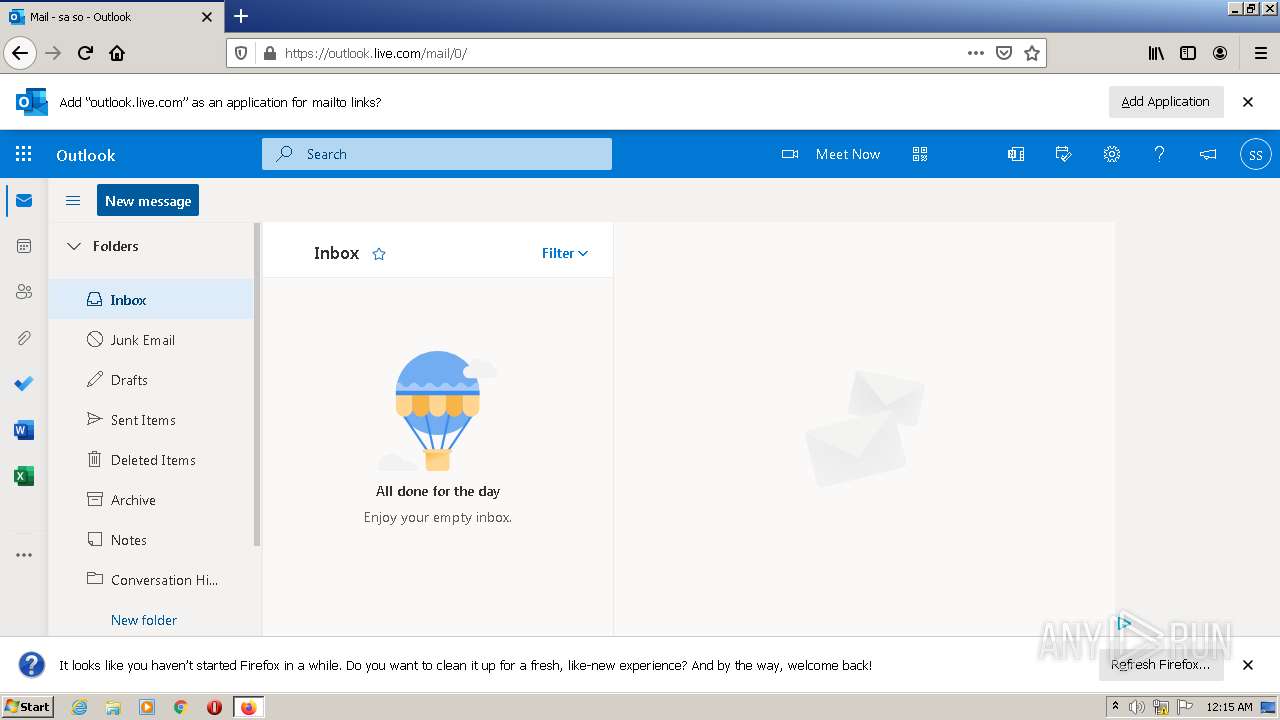Screen dimensions: 1280x720
Task: Dismiss the mailto application notification bar
Action: coord(1248,102)
